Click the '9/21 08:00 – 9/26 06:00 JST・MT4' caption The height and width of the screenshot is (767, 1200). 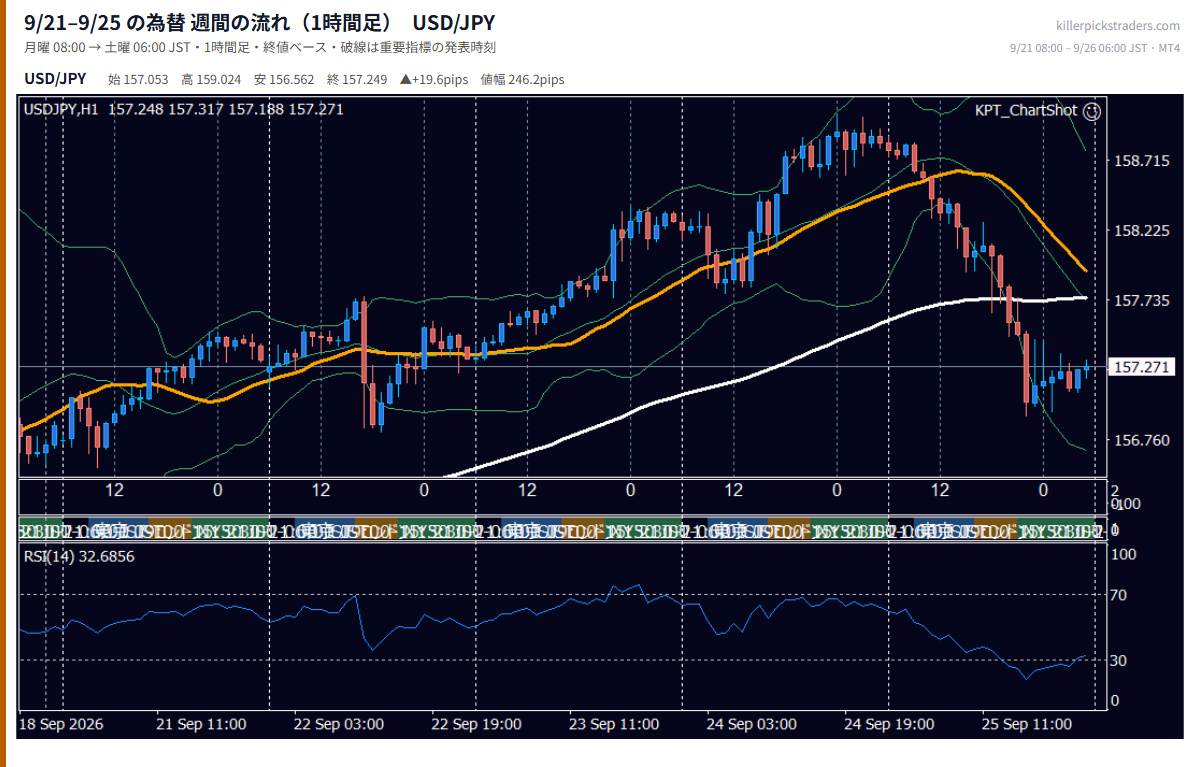click(1095, 47)
